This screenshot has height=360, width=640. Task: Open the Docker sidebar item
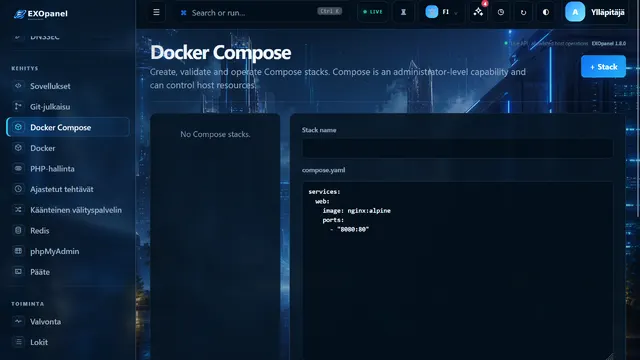pos(68,148)
